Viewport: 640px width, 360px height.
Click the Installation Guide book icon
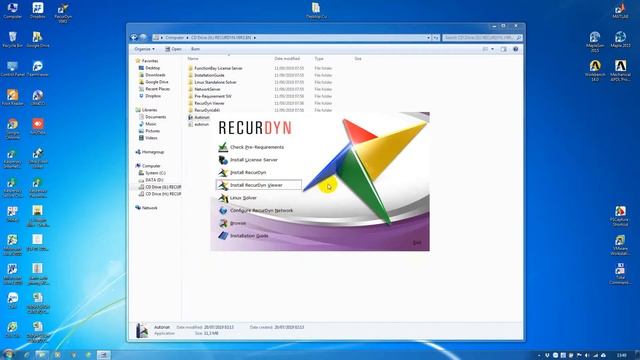click(223, 236)
